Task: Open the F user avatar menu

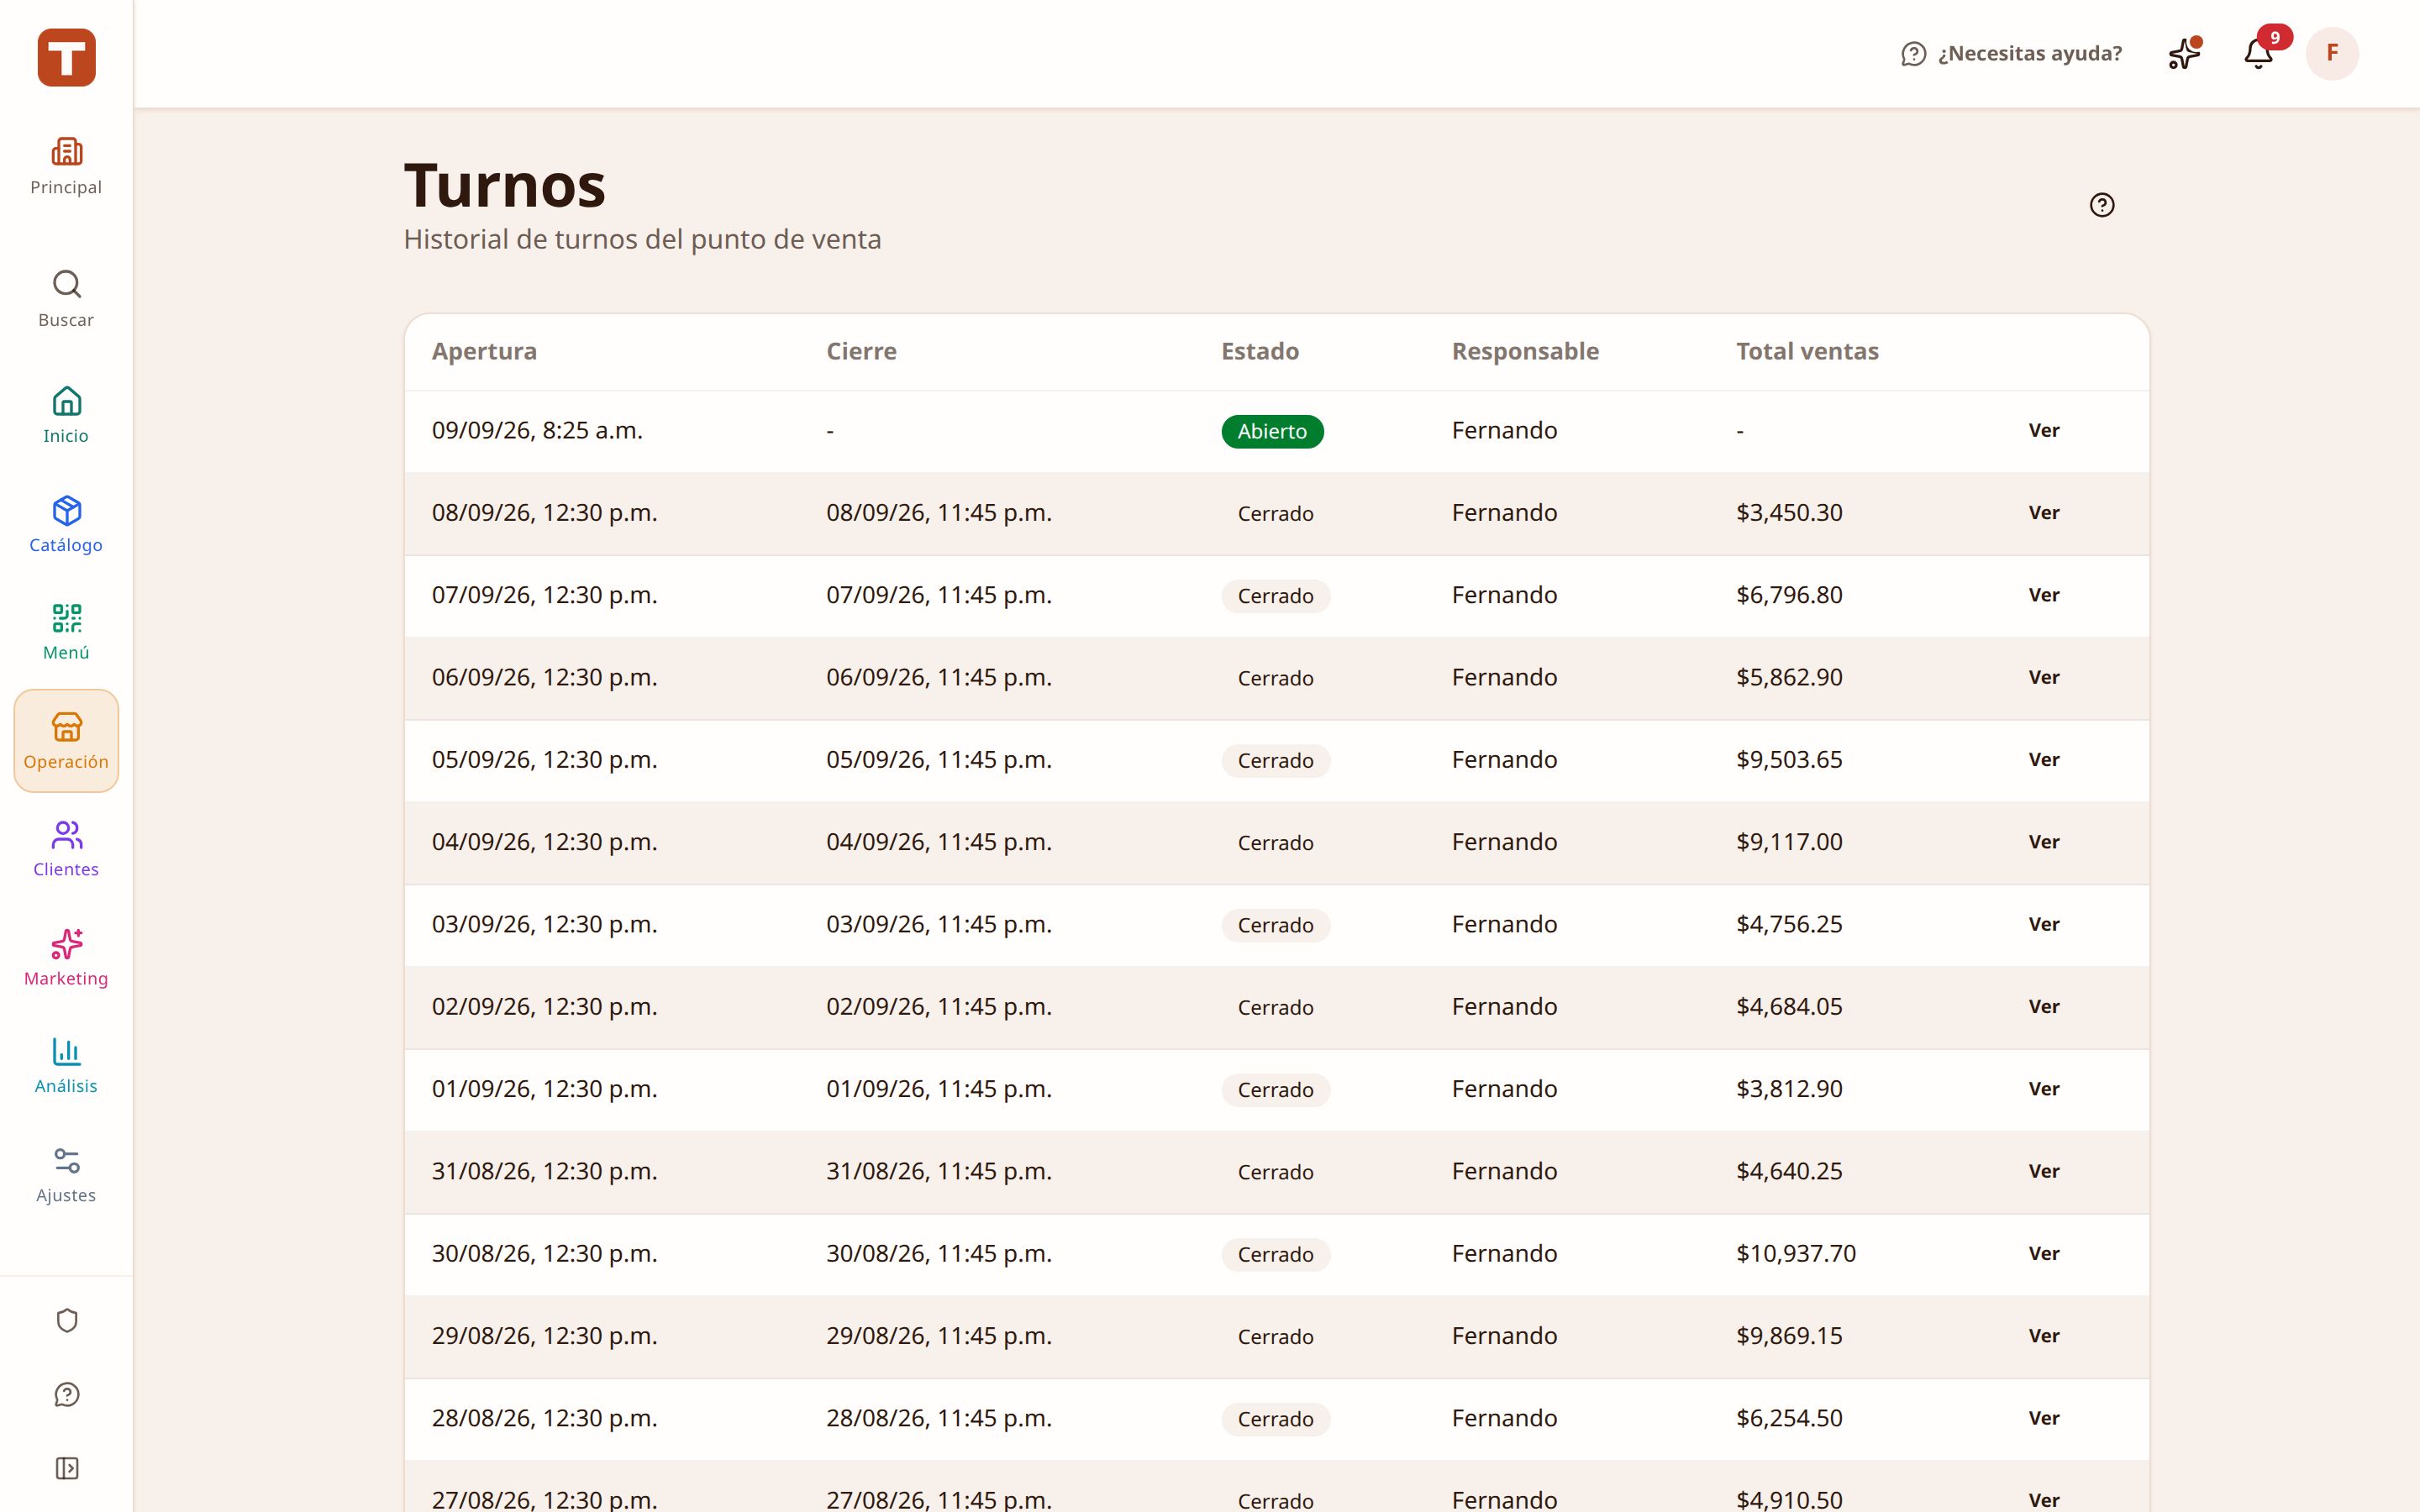Action: (2332, 53)
